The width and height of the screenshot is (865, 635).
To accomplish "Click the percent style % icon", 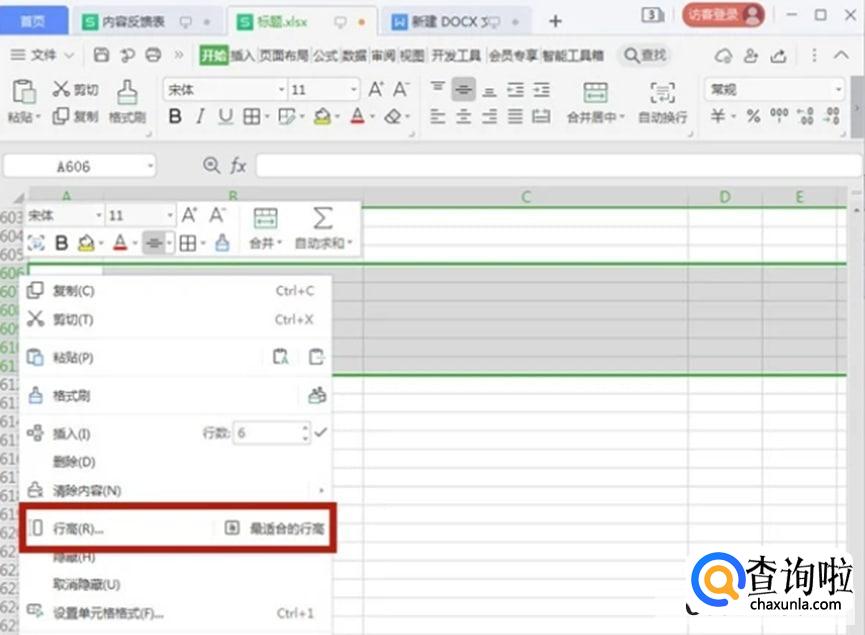I will 753,118.
